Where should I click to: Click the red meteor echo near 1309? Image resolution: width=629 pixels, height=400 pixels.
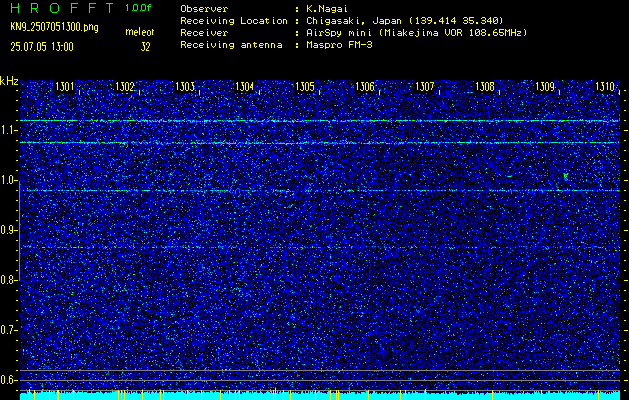(566, 176)
